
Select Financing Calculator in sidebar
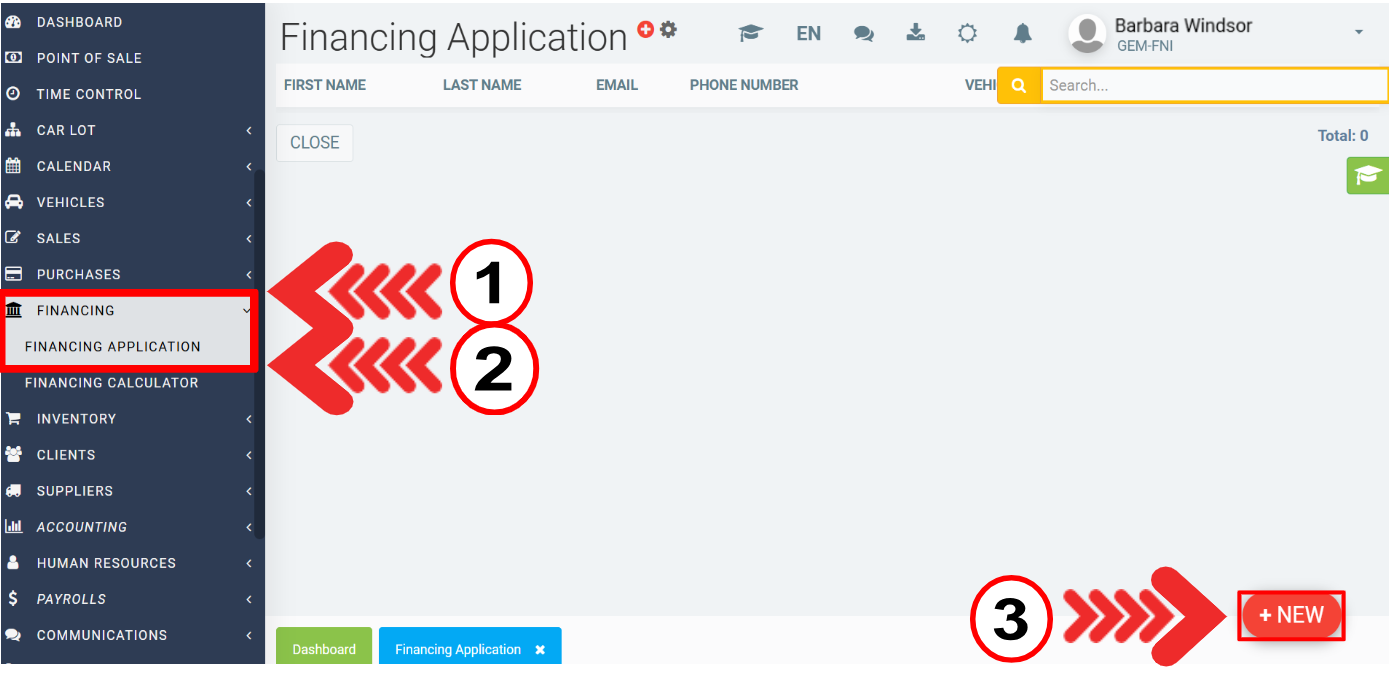pyautogui.click(x=112, y=383)
